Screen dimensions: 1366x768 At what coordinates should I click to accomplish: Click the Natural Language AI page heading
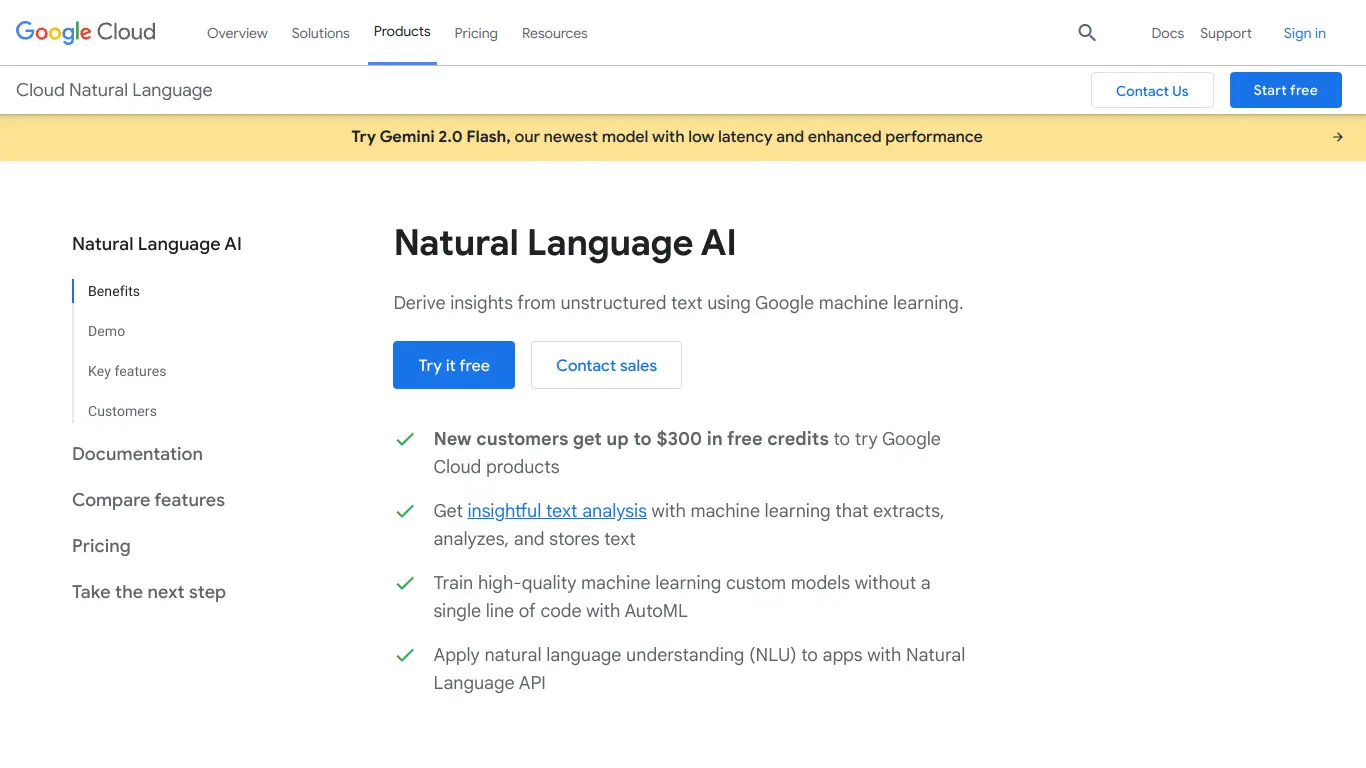[x=565, y=243]
